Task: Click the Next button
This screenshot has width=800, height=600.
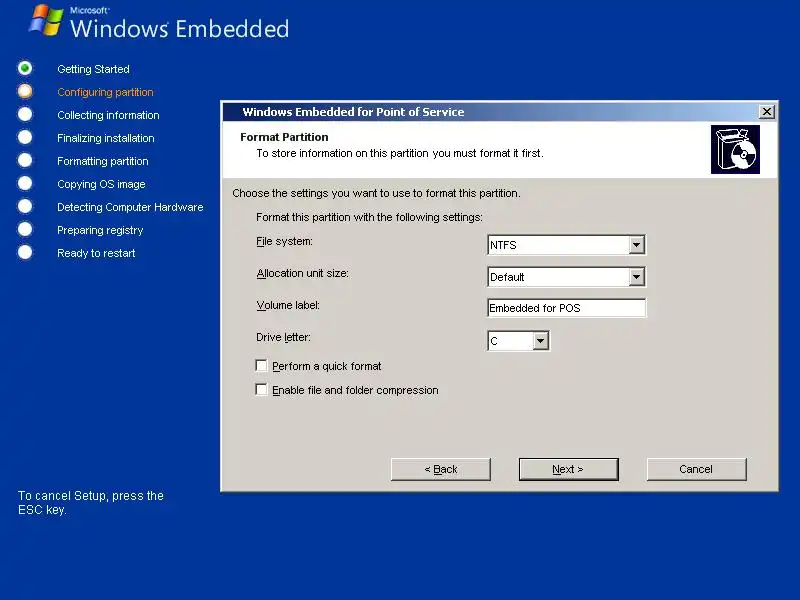Action: click(568, 469)
